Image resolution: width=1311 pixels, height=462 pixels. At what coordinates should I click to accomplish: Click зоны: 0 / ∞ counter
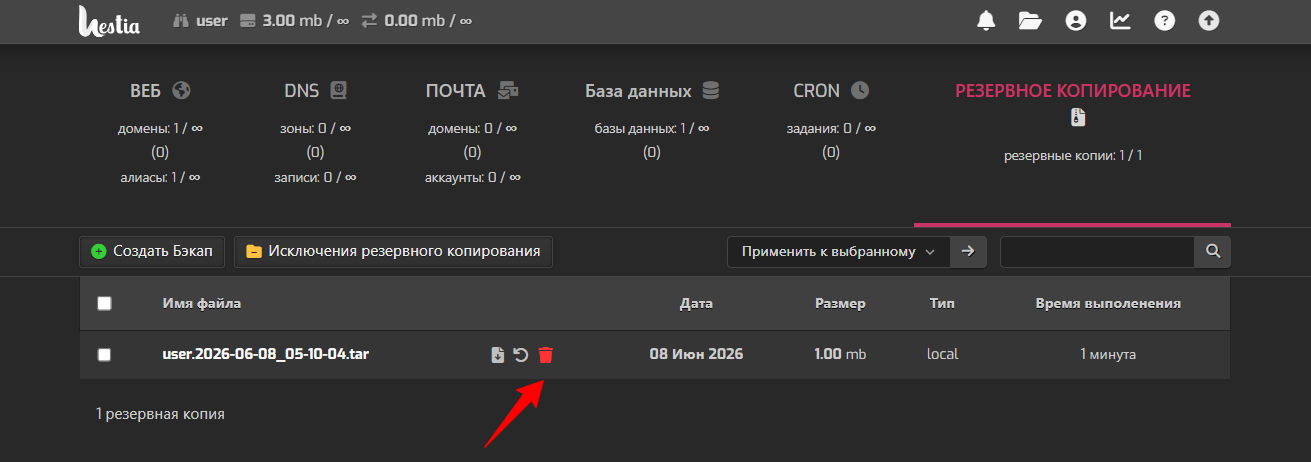coord(315,129)
